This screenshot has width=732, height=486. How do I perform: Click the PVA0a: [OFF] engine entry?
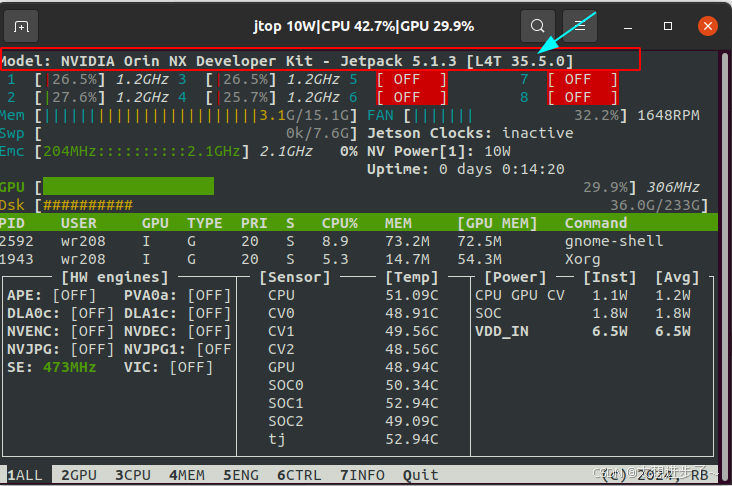coord(177,295)
